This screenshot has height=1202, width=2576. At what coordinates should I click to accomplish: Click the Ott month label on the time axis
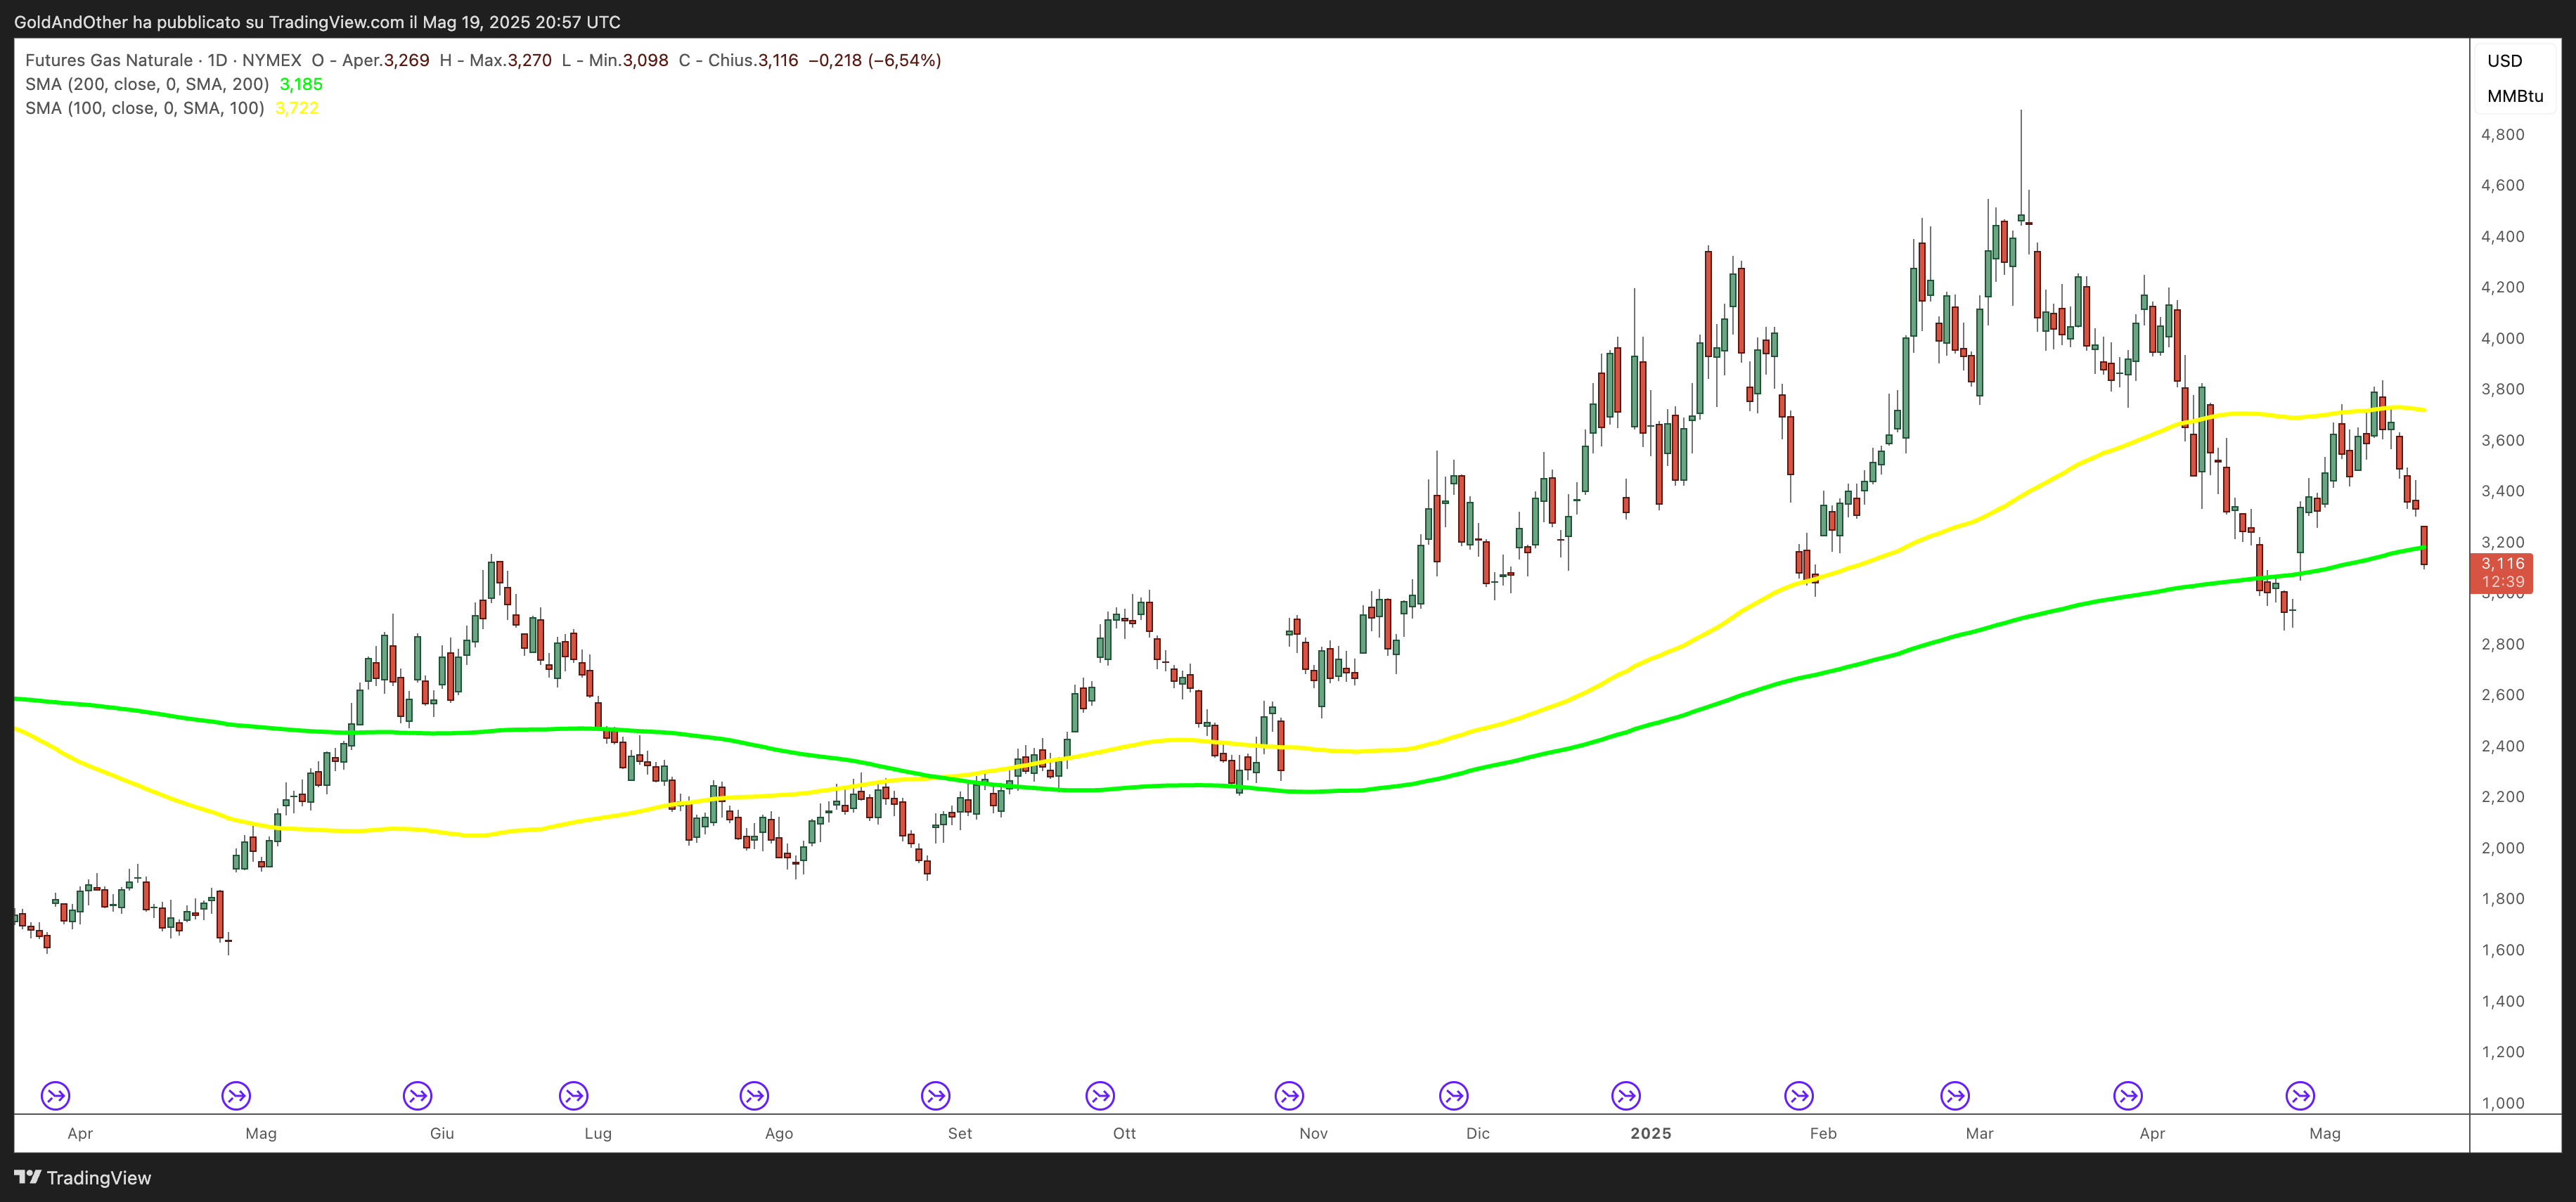(x=1125, y=1133)
